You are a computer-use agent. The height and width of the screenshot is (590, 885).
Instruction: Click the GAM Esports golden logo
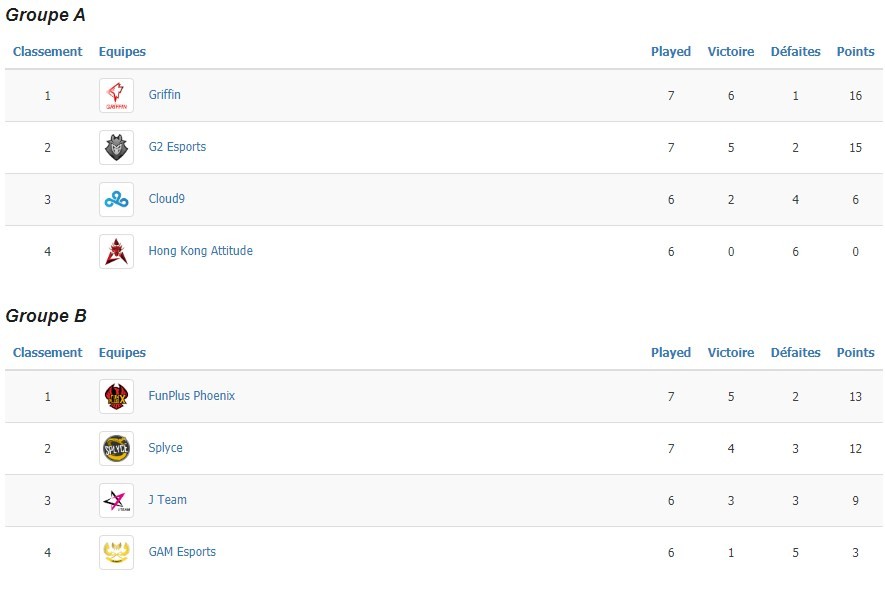116,552
